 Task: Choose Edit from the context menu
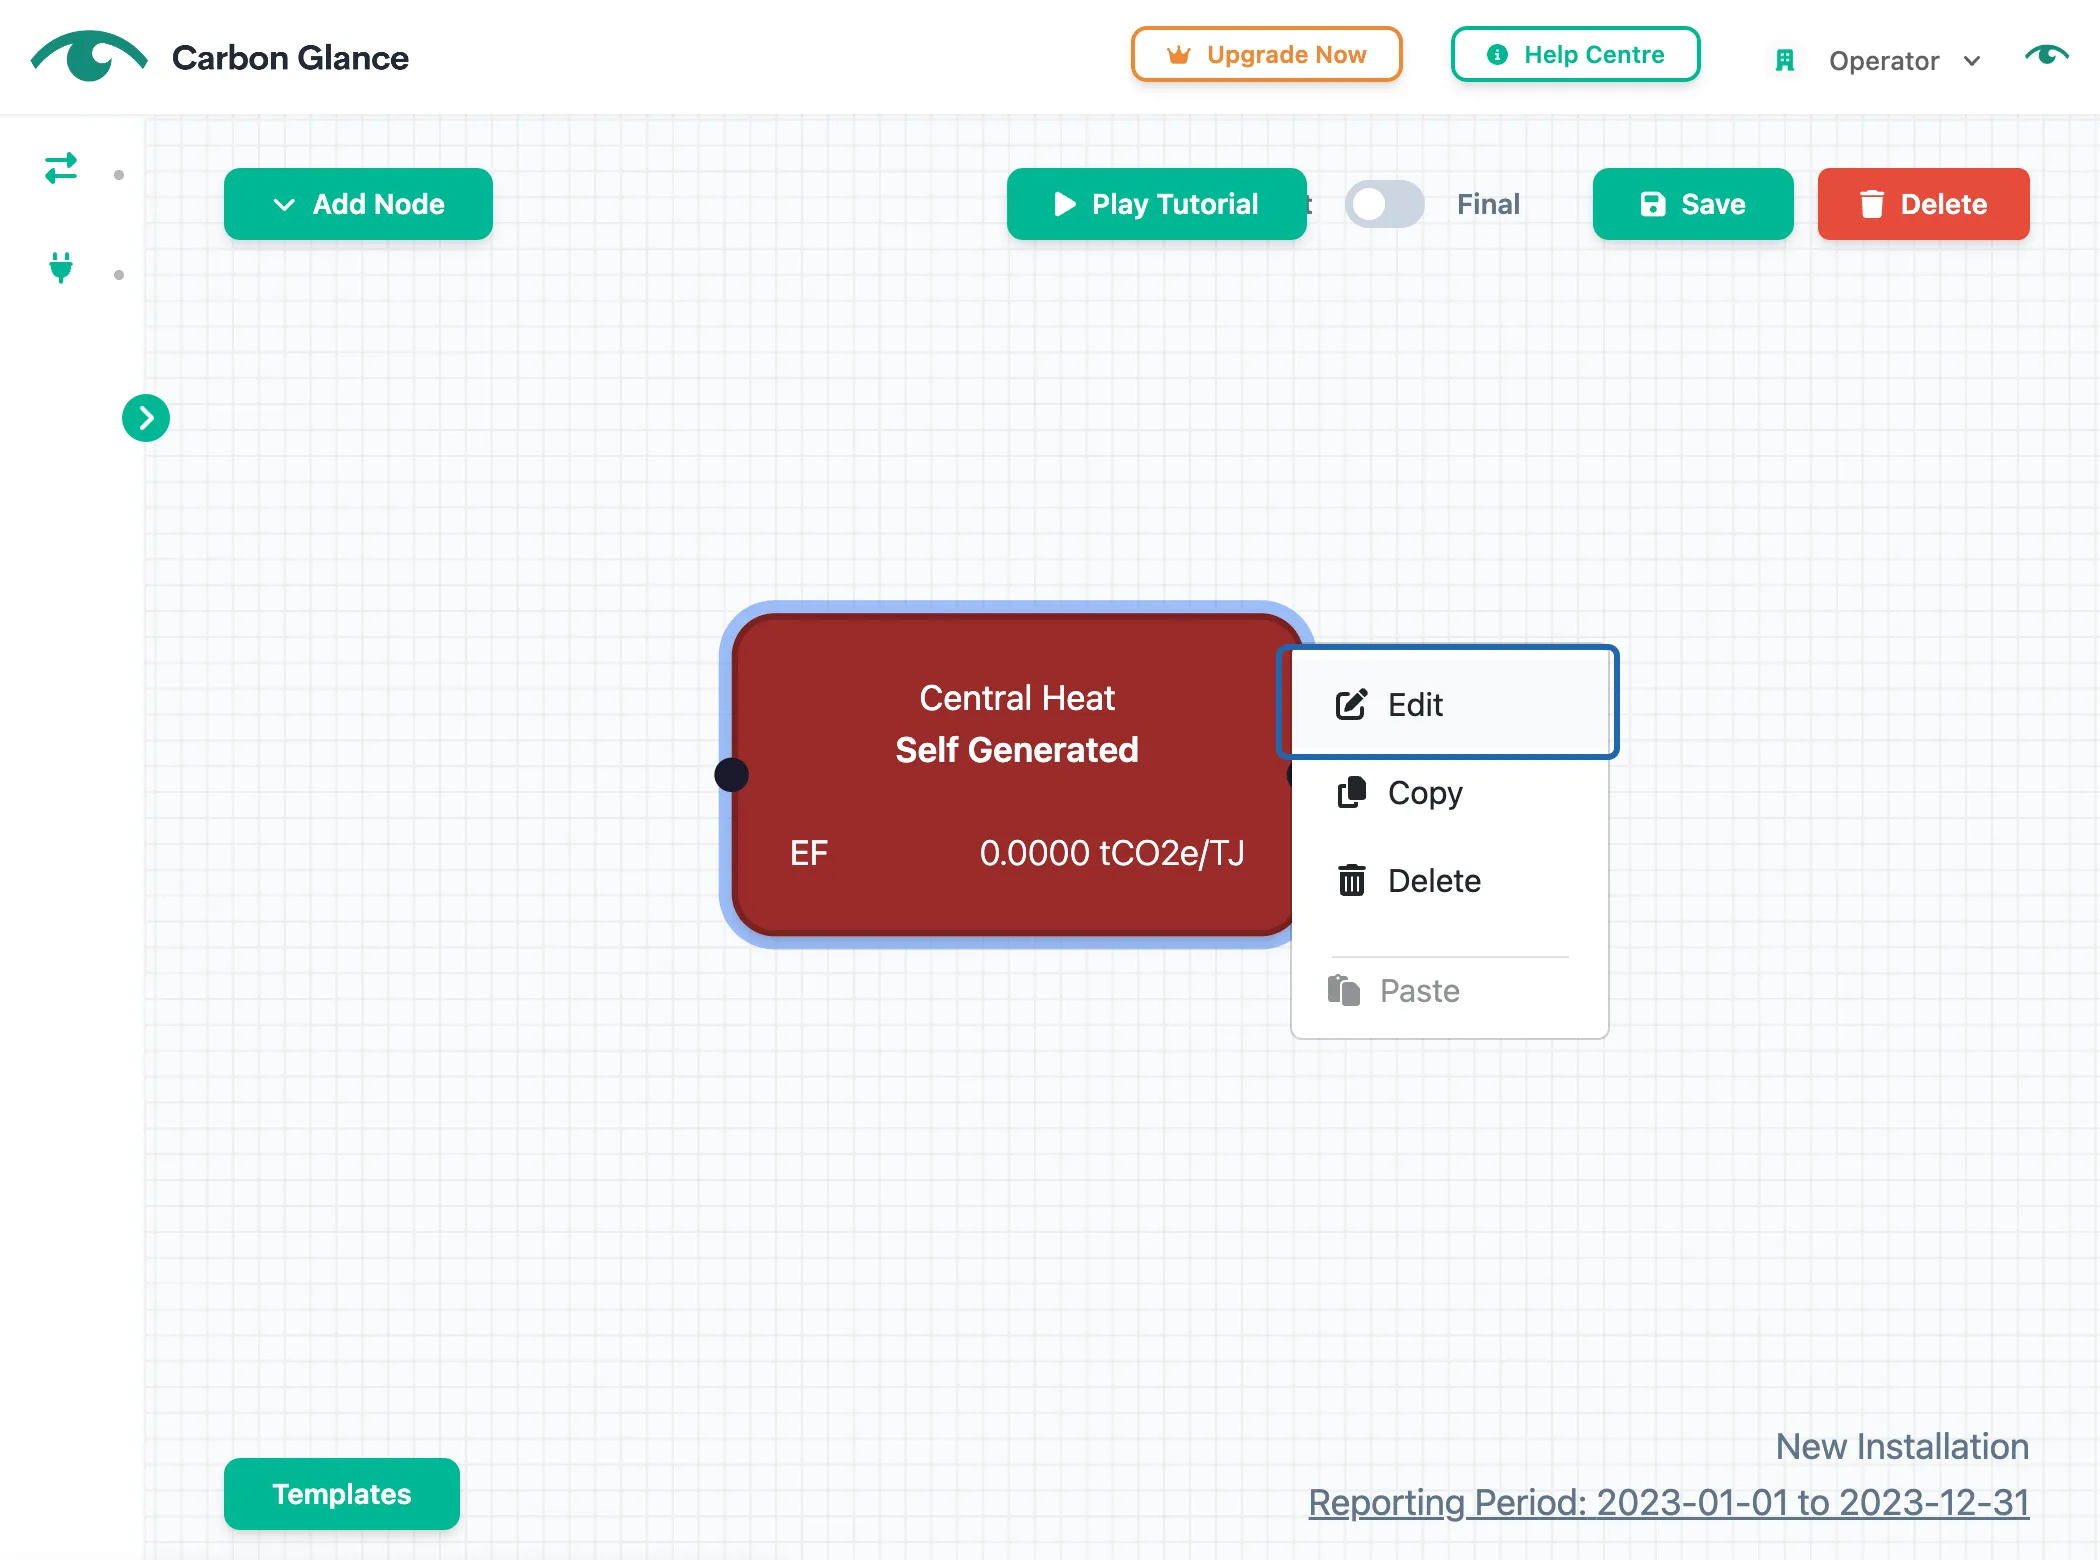tap(1449, 705)
